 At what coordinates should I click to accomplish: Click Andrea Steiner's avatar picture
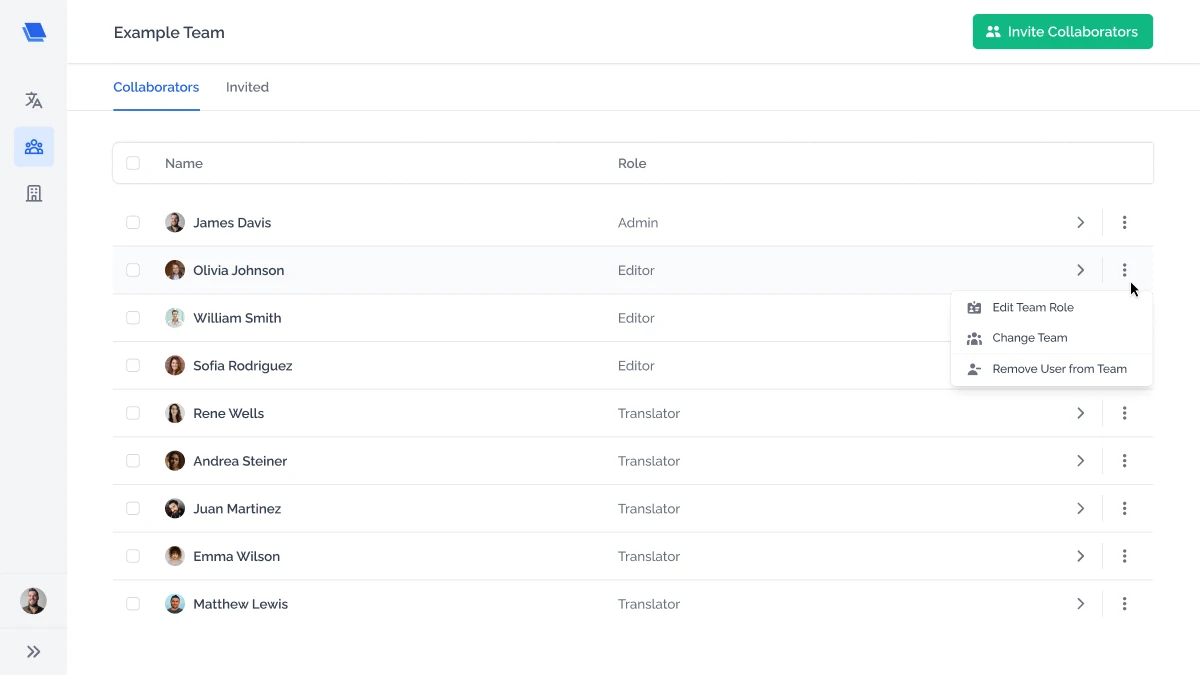(x=175, y=461)
